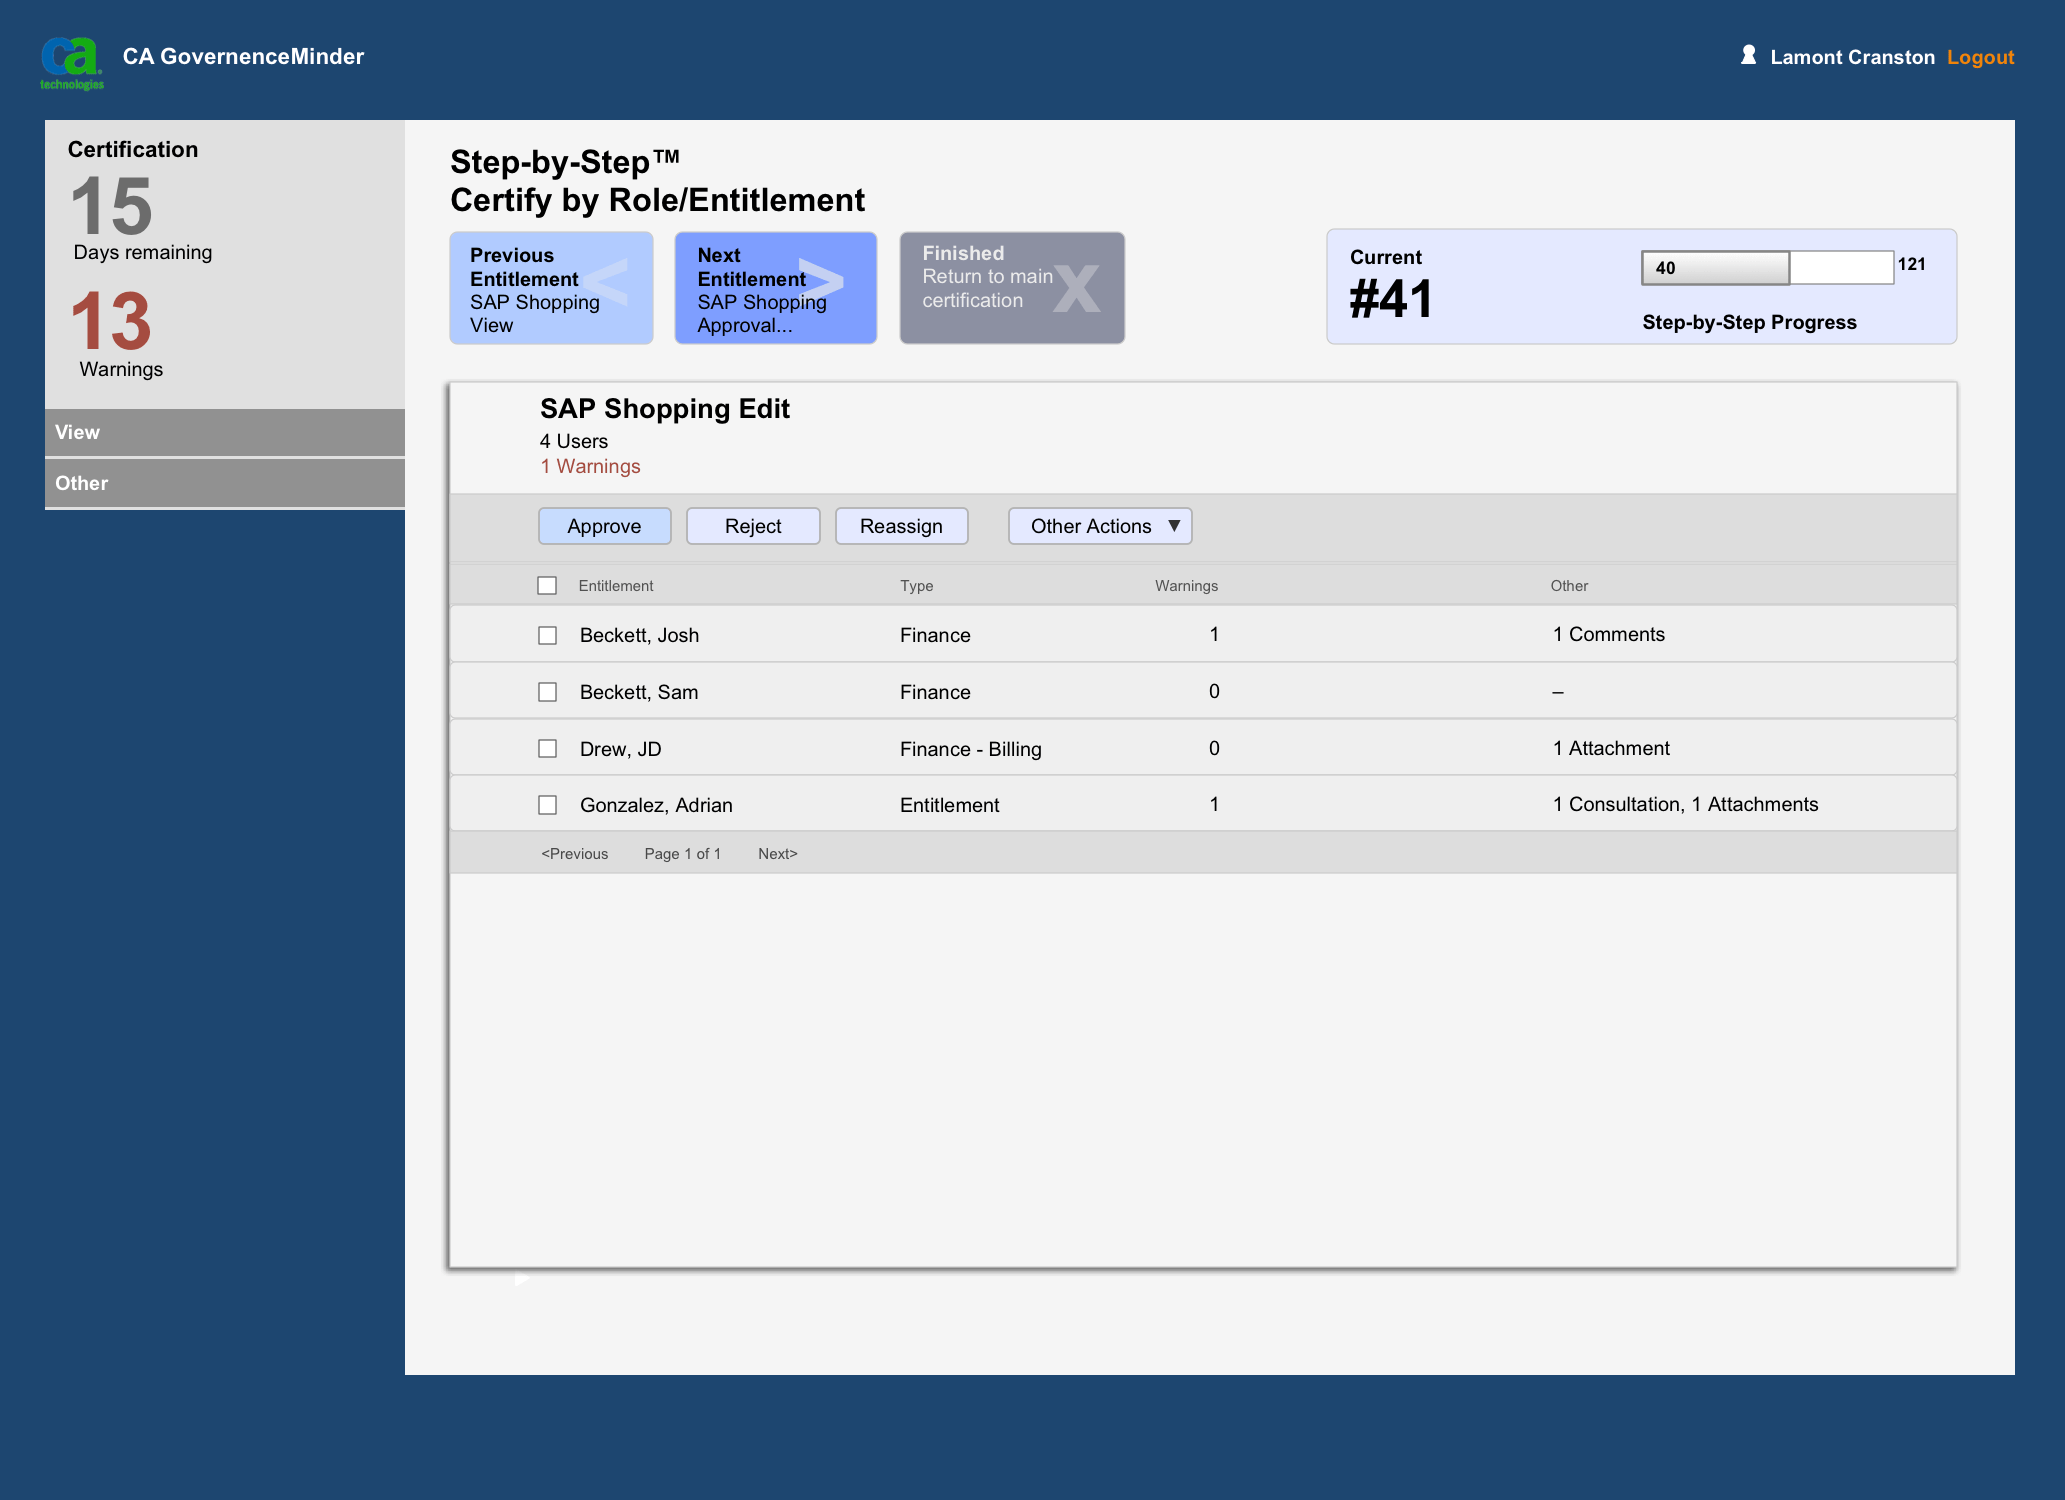Click the Page 1 of 1 indicator
Screen dimensions: 2065x1500
[x=682, y=854]
